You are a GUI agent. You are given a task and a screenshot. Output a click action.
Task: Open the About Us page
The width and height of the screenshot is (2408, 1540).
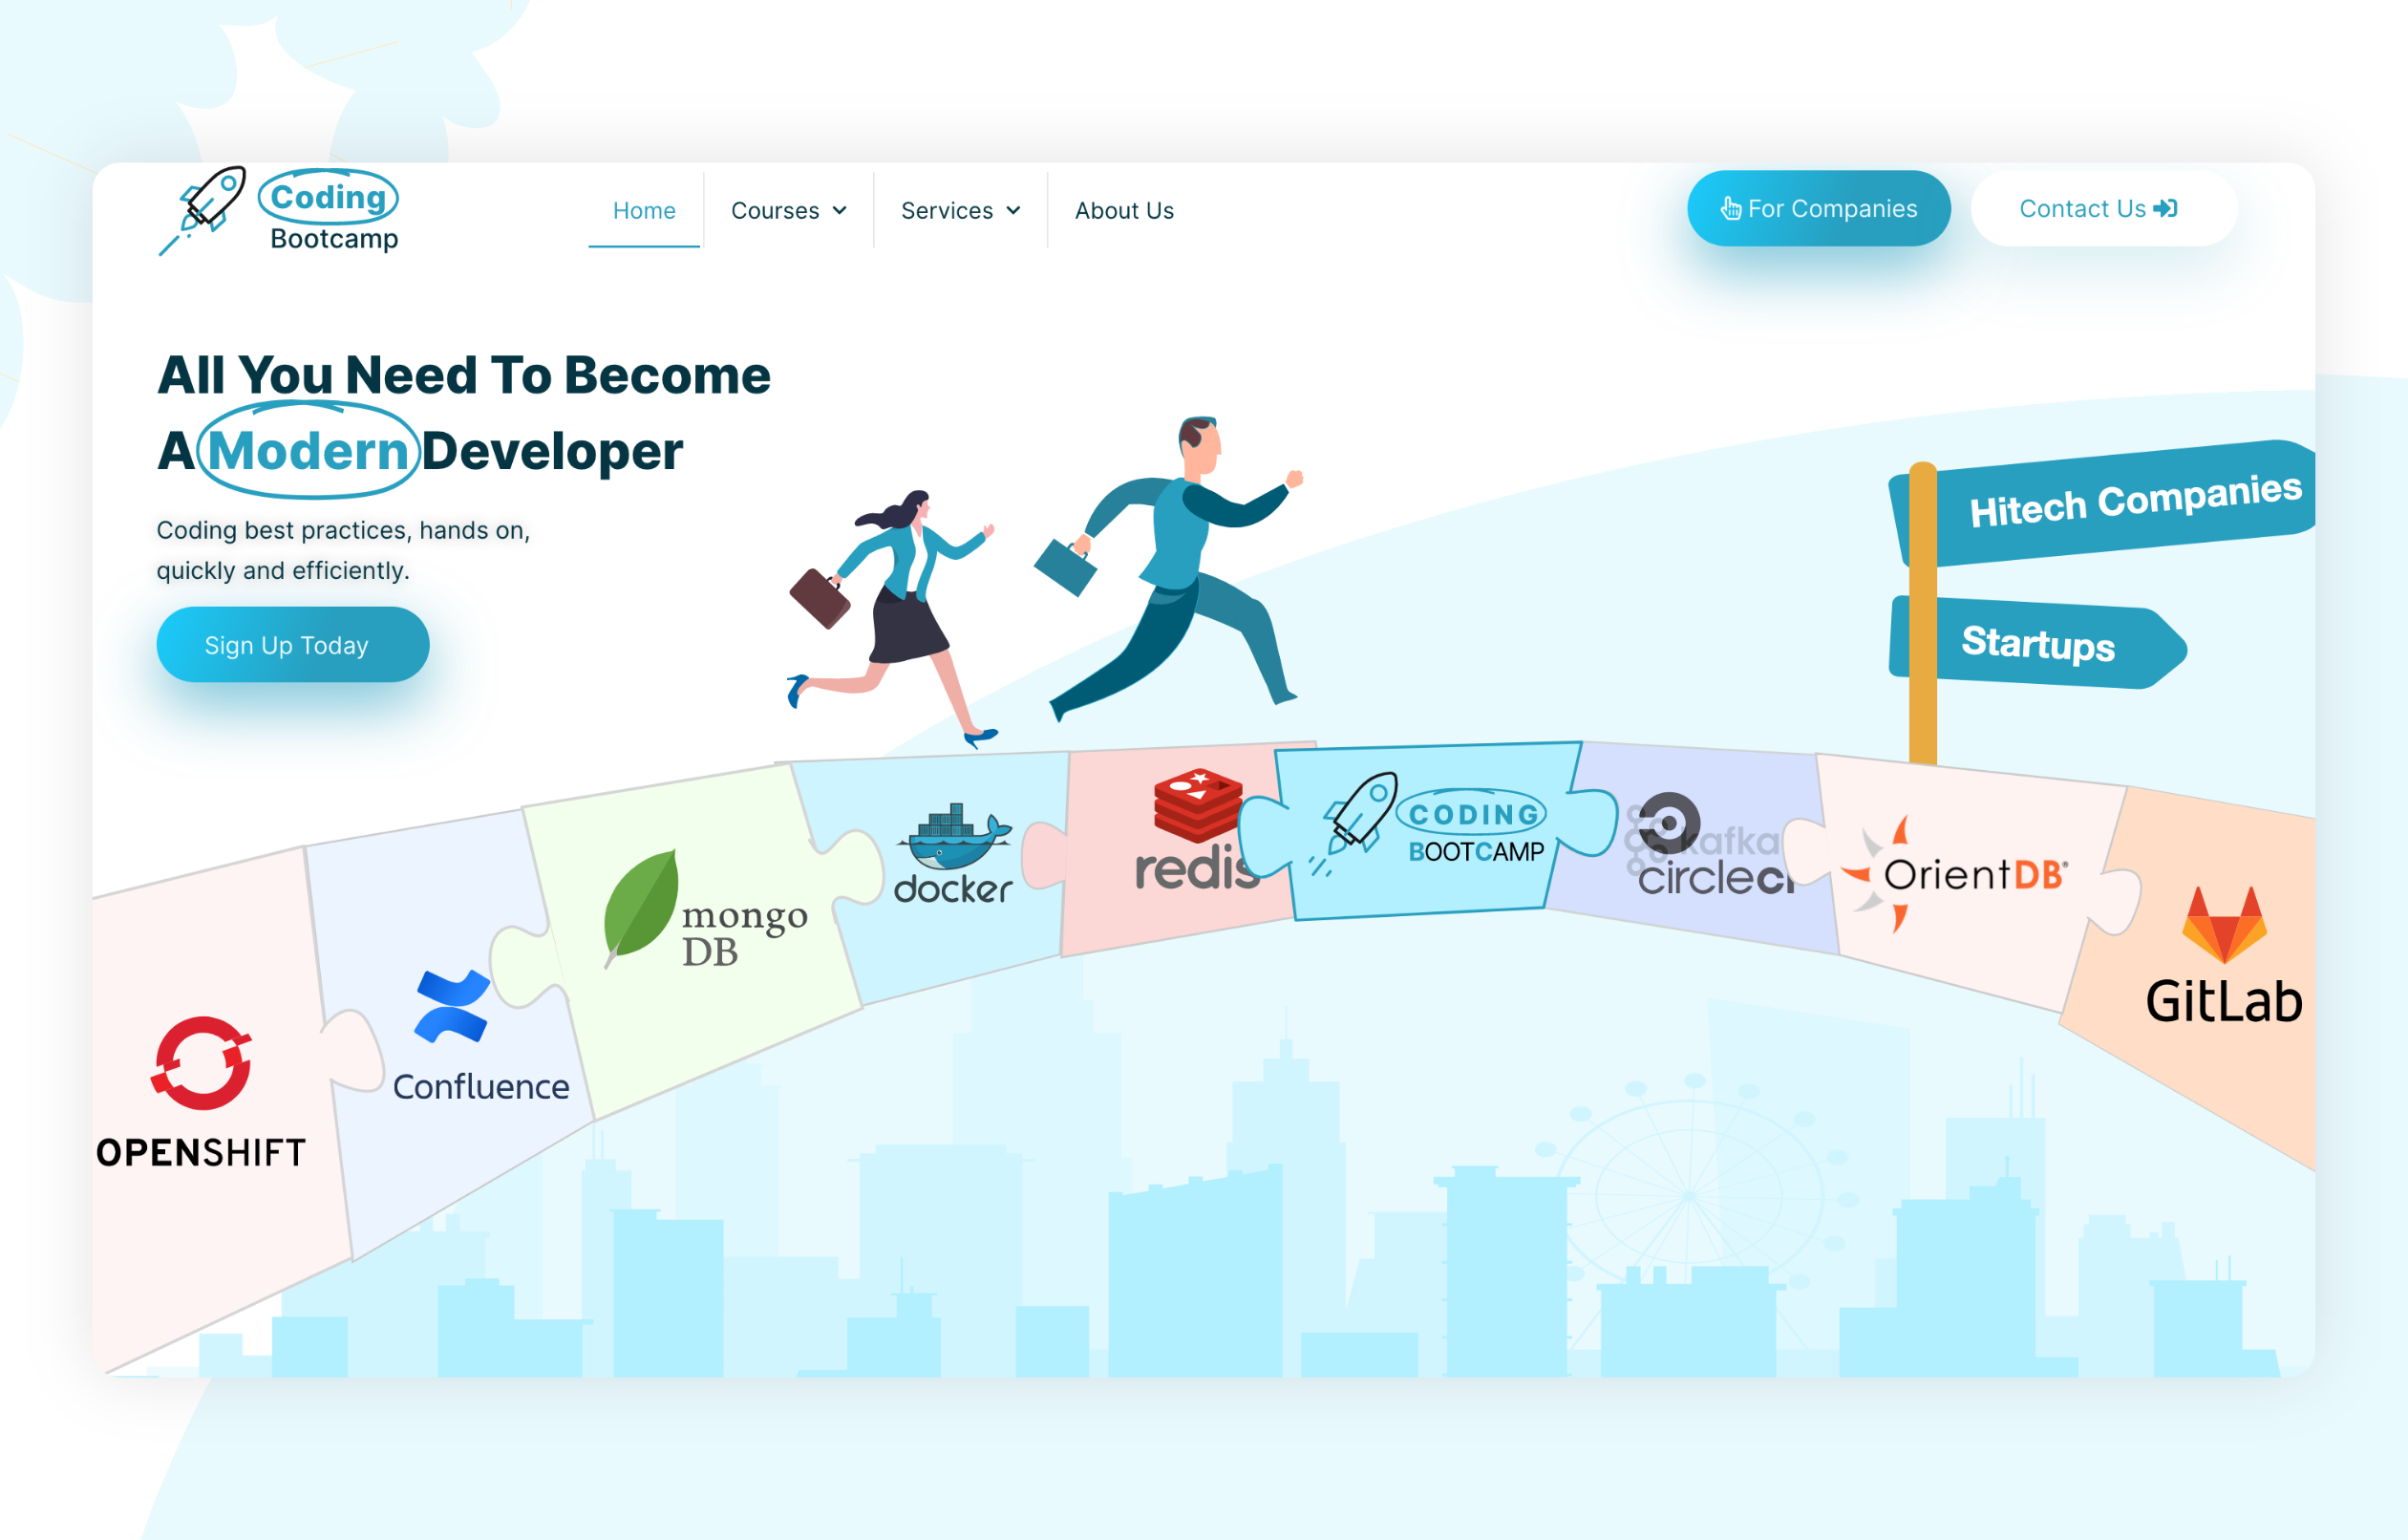coord(1124,211)
